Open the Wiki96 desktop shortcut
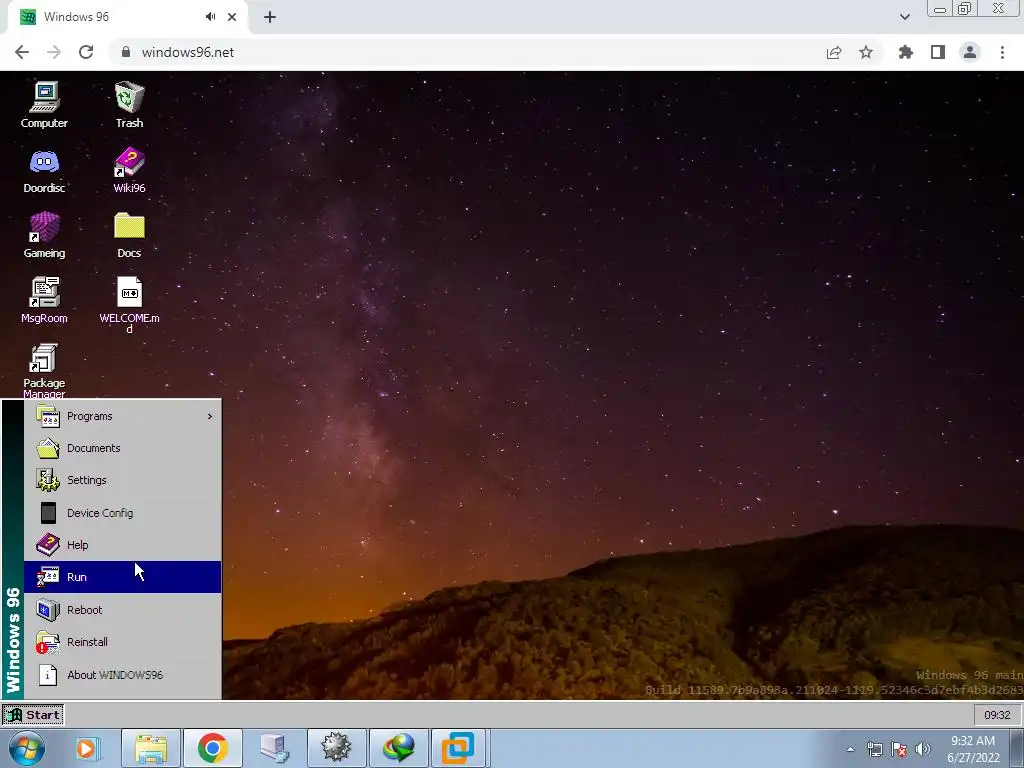The image size is (1024, 768). [129, 170]
